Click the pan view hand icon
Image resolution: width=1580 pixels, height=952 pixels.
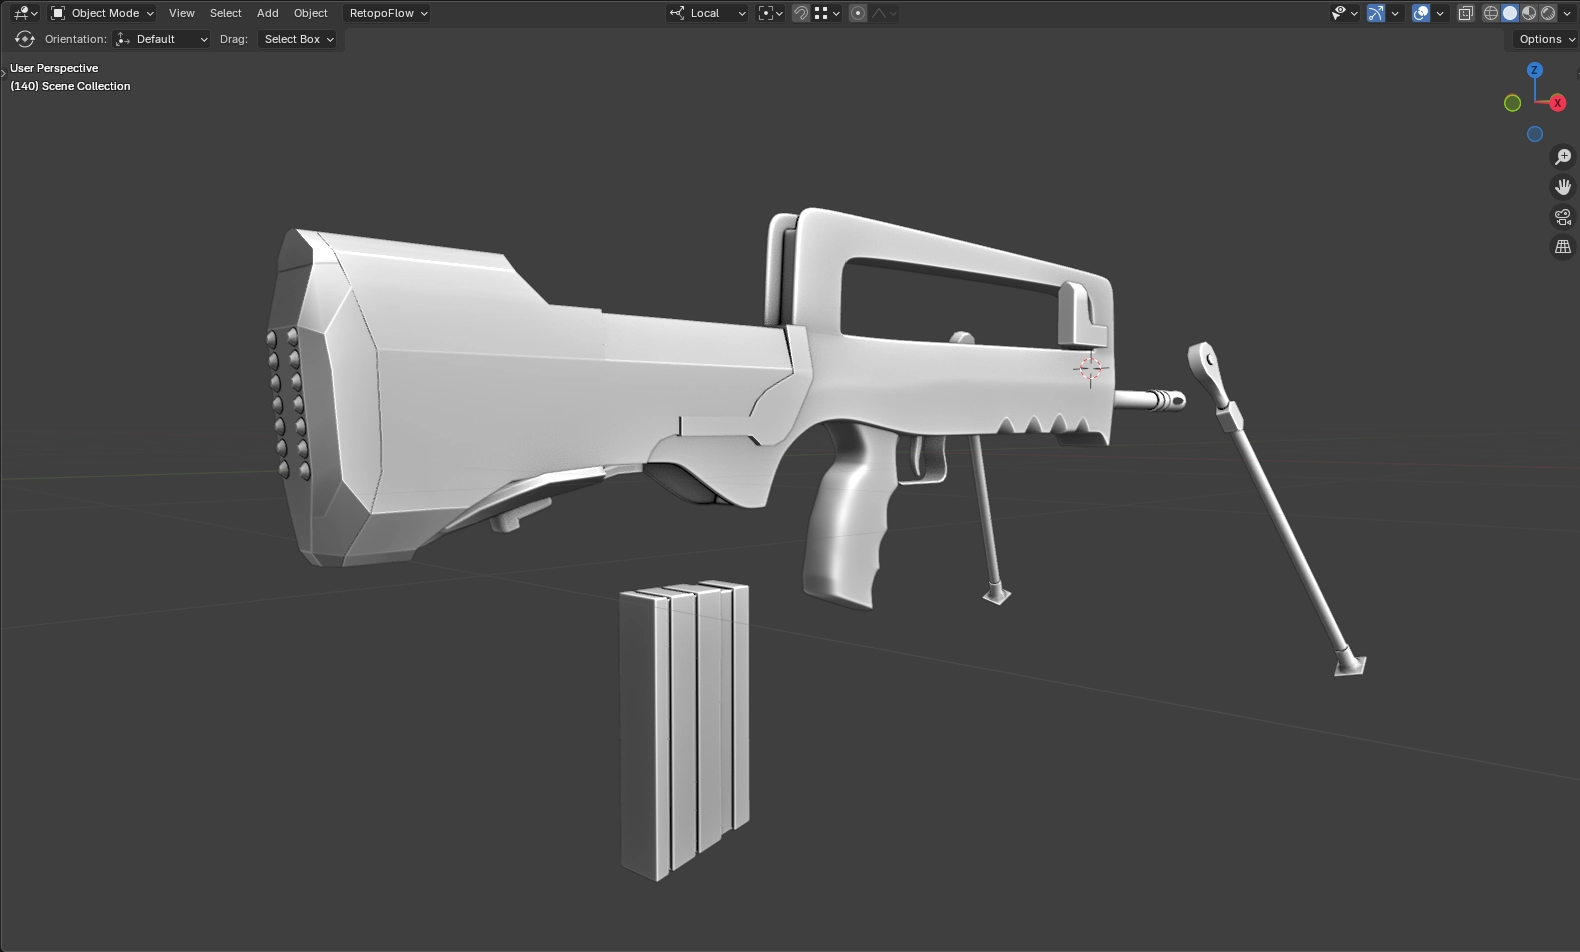(1562, 187)
